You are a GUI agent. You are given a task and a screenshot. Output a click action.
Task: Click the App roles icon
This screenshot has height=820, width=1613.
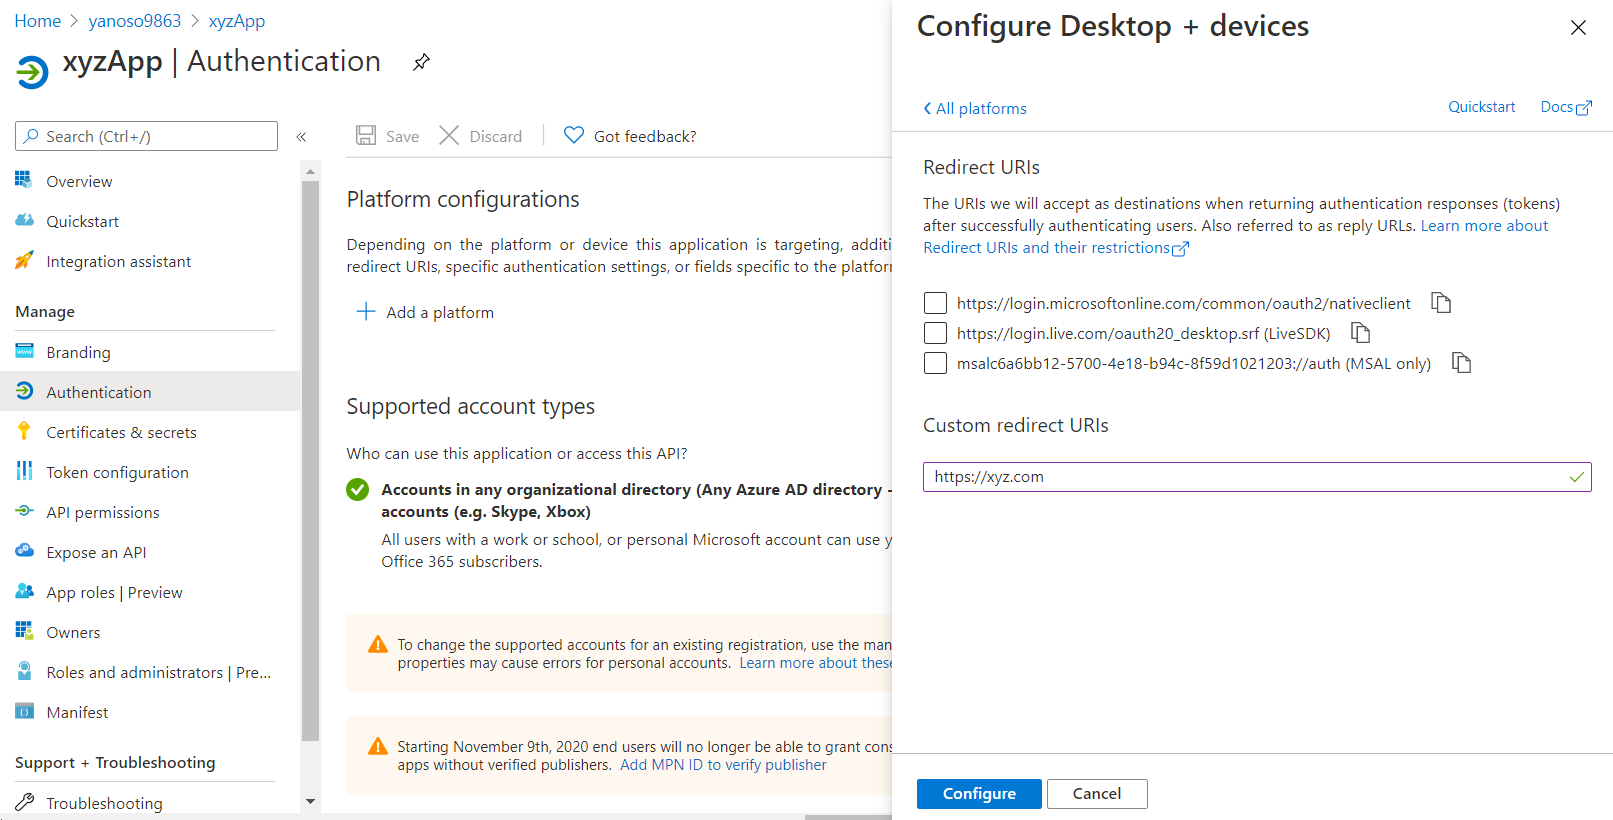point(24,591)
